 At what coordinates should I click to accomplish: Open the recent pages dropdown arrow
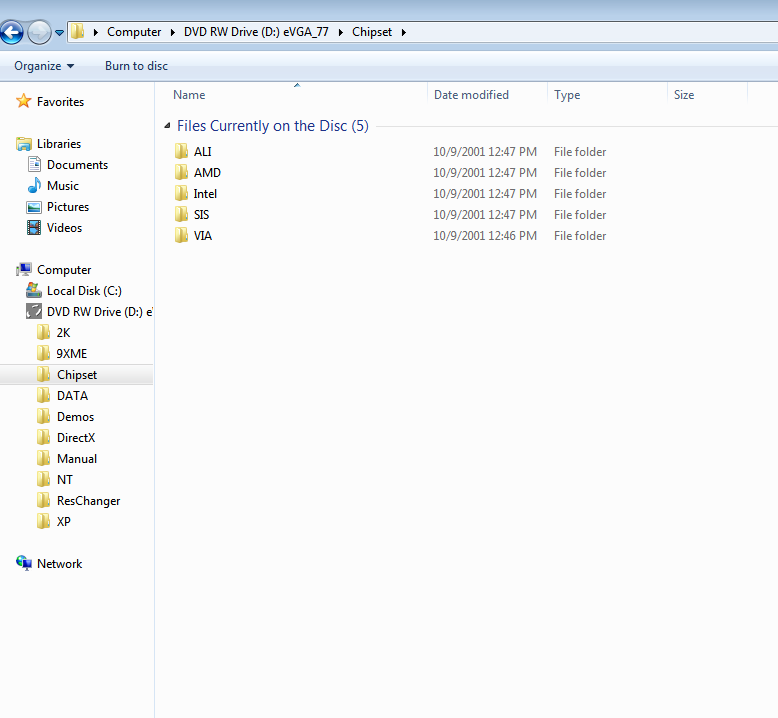coord(59,32)
